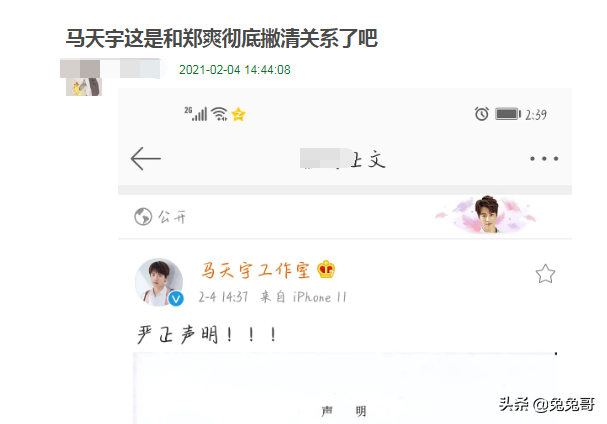The width and height of the screenshot is (607, 424).
Task: Click the wifi signal status icon
Action: tap(220, 114)
